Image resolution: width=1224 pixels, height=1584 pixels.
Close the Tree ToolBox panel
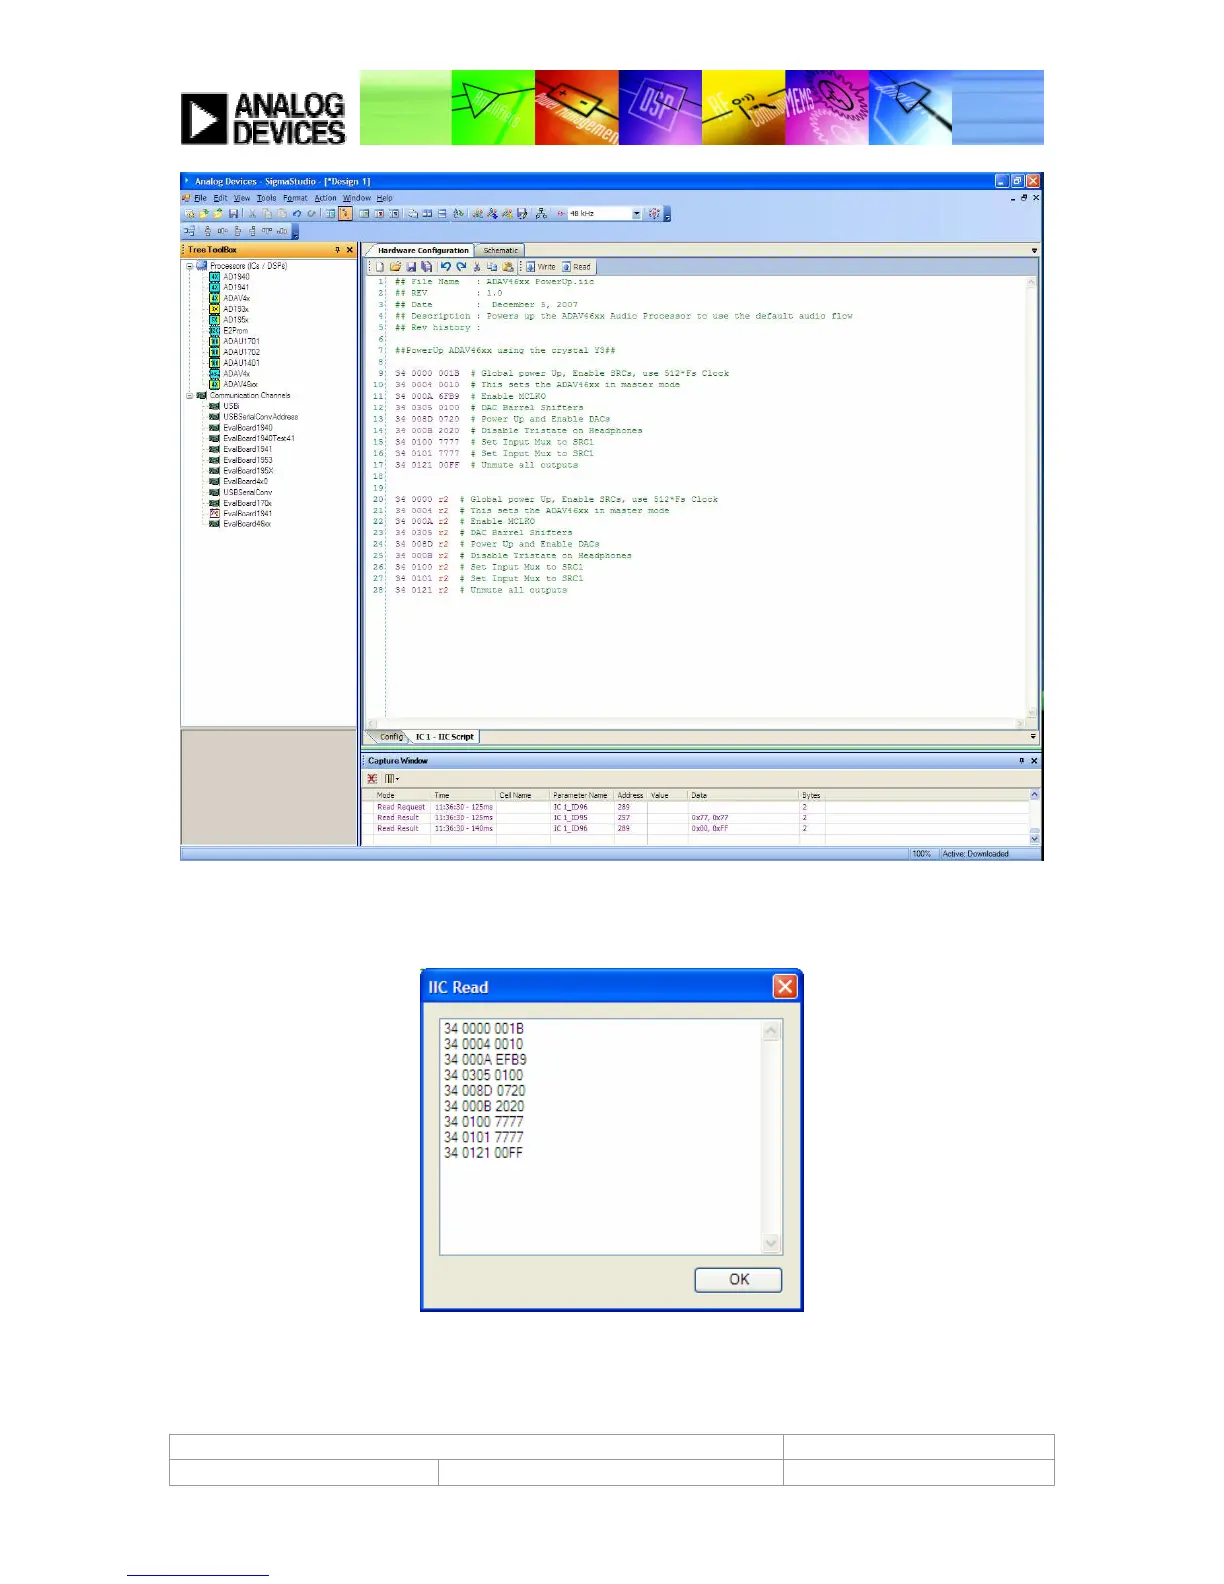click(x=349, y=250)
